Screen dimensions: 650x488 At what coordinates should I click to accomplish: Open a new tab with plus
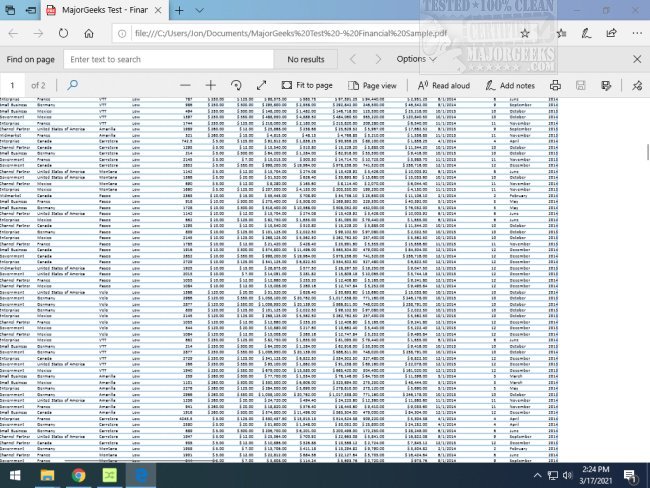point(179,10)
